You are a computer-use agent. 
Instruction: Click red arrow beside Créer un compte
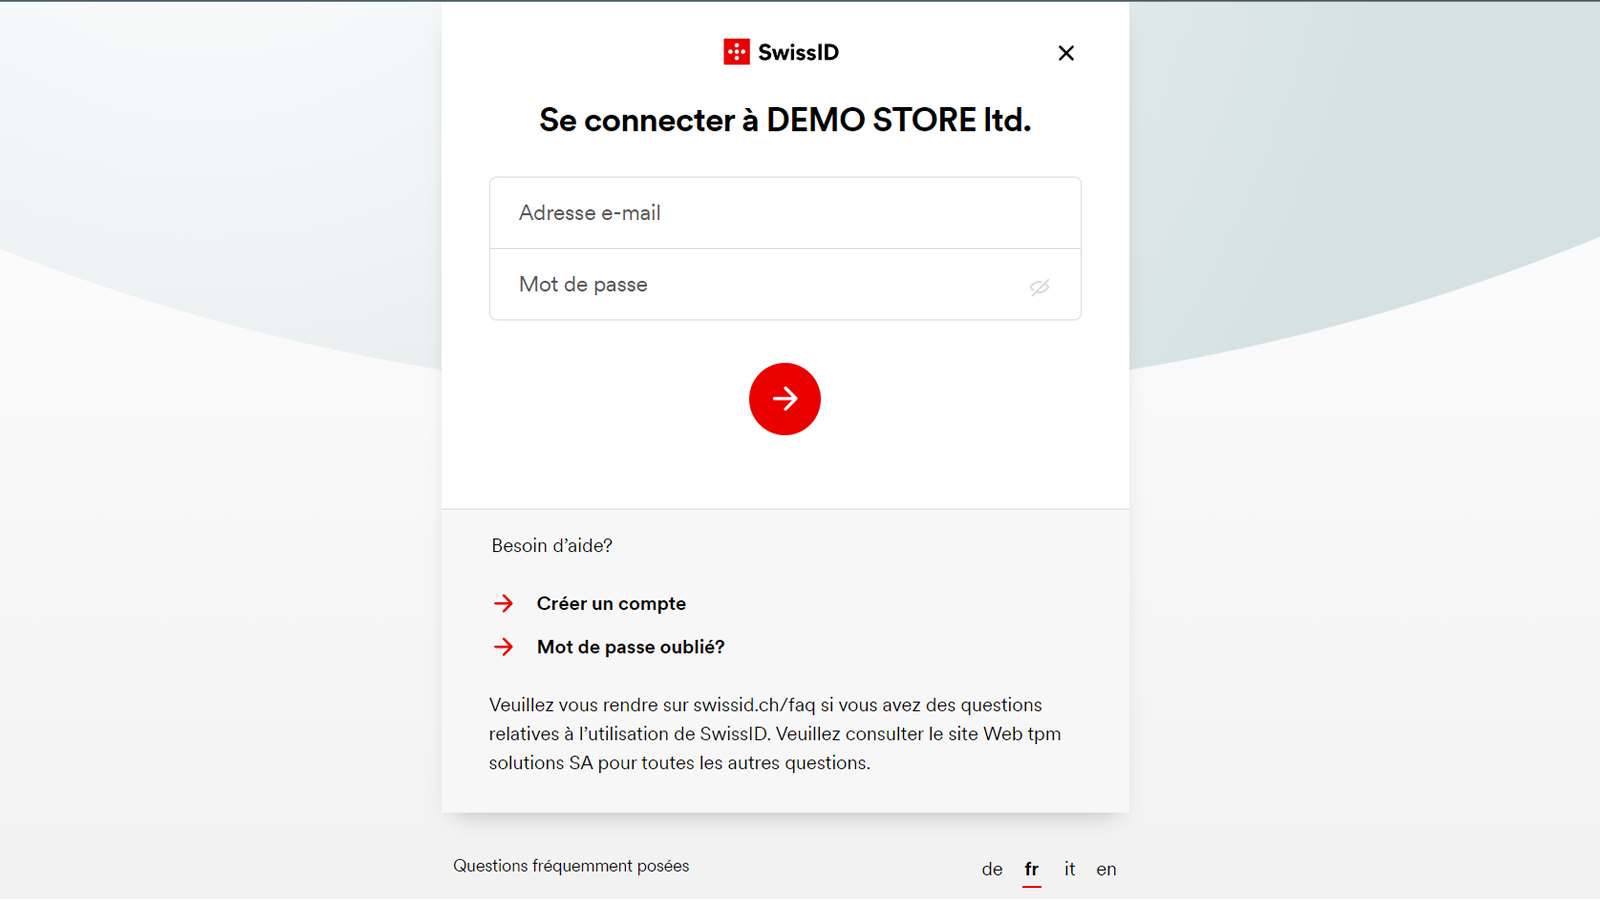point(503,604)
